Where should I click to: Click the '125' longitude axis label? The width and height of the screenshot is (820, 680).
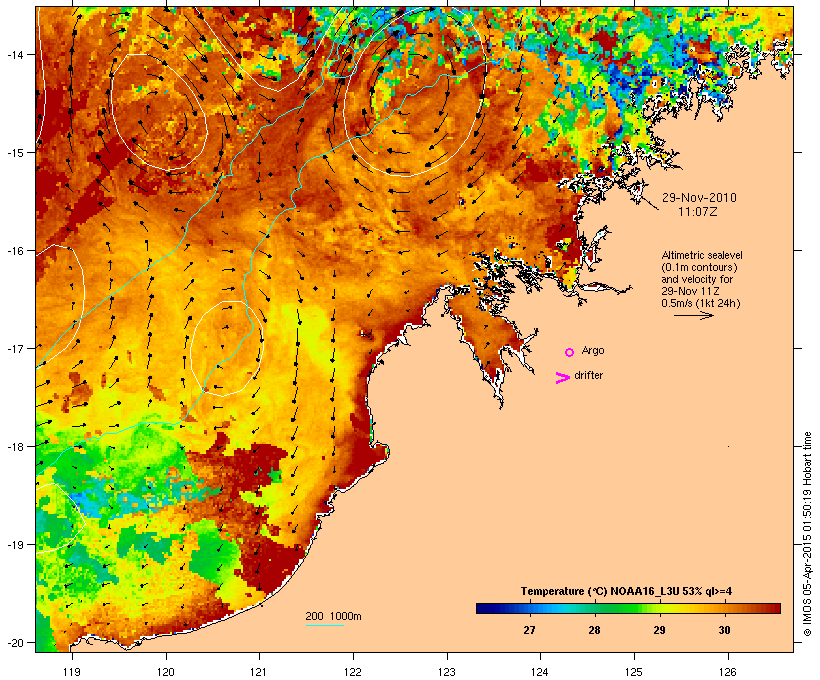click(x=634, y=672)
